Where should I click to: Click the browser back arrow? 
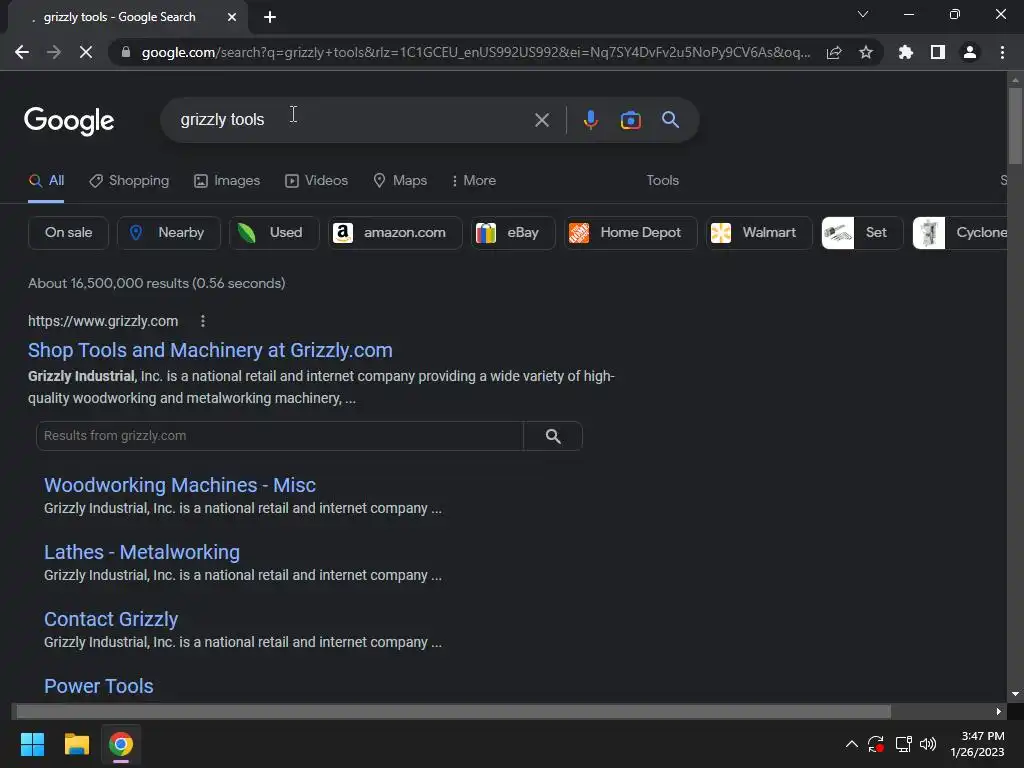click(x=22, y=52)
